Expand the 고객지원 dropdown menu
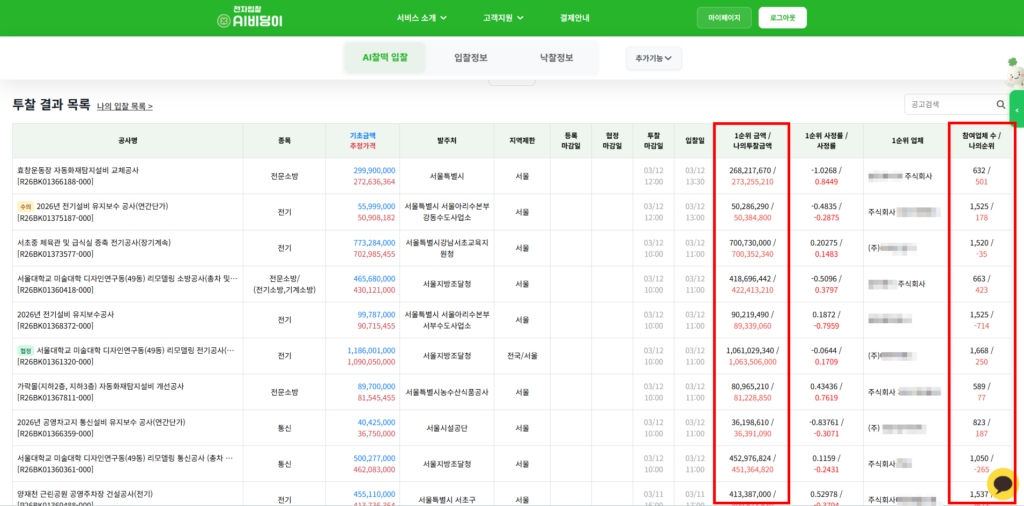Screen dimensions: 1024x506 [504, 18]
